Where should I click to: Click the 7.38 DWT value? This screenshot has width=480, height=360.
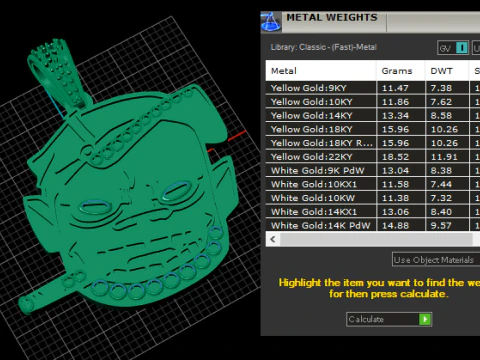coord(441,88)
